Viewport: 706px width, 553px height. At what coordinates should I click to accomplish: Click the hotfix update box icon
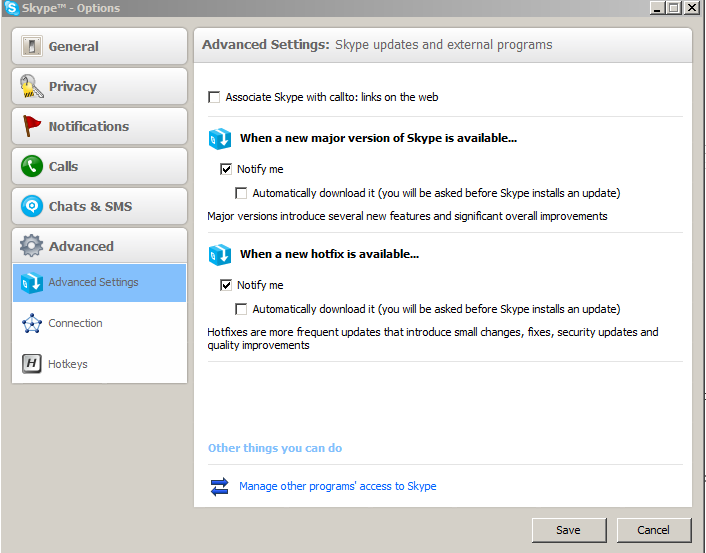coord(220,255)
